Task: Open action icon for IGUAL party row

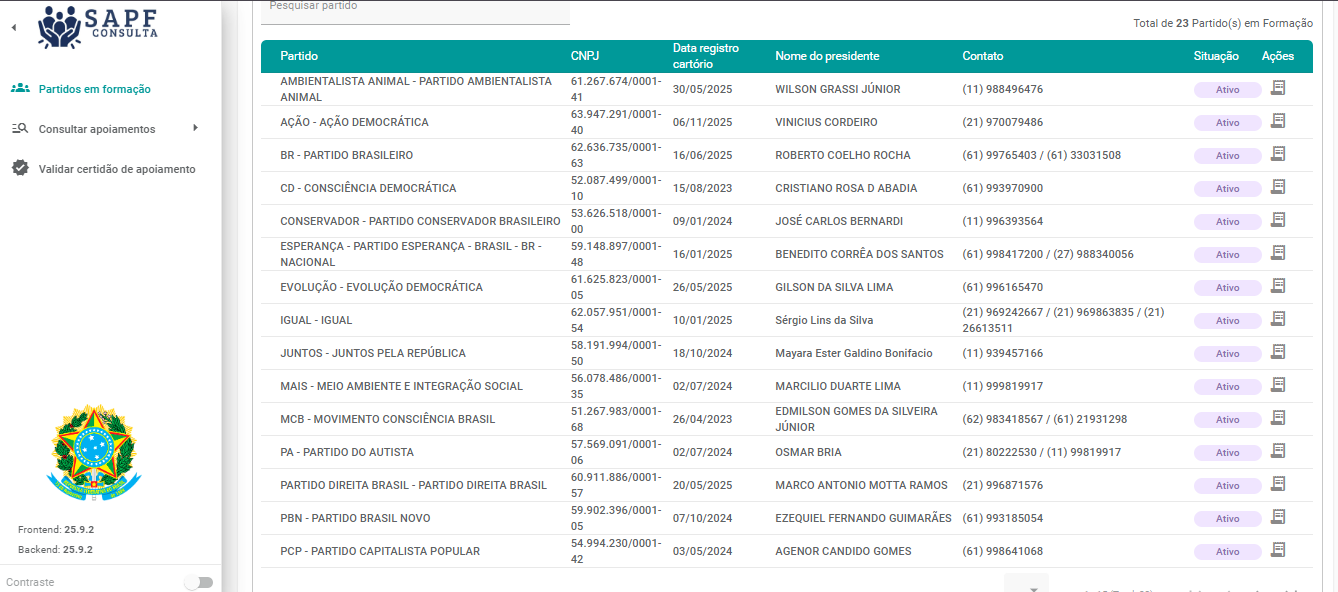Action: (x=1277, y=319)
